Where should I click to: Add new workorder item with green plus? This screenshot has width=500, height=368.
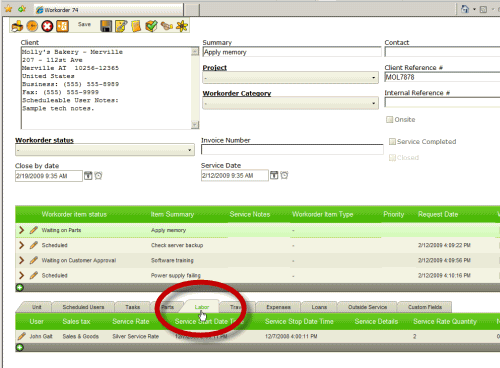point(20,287)
